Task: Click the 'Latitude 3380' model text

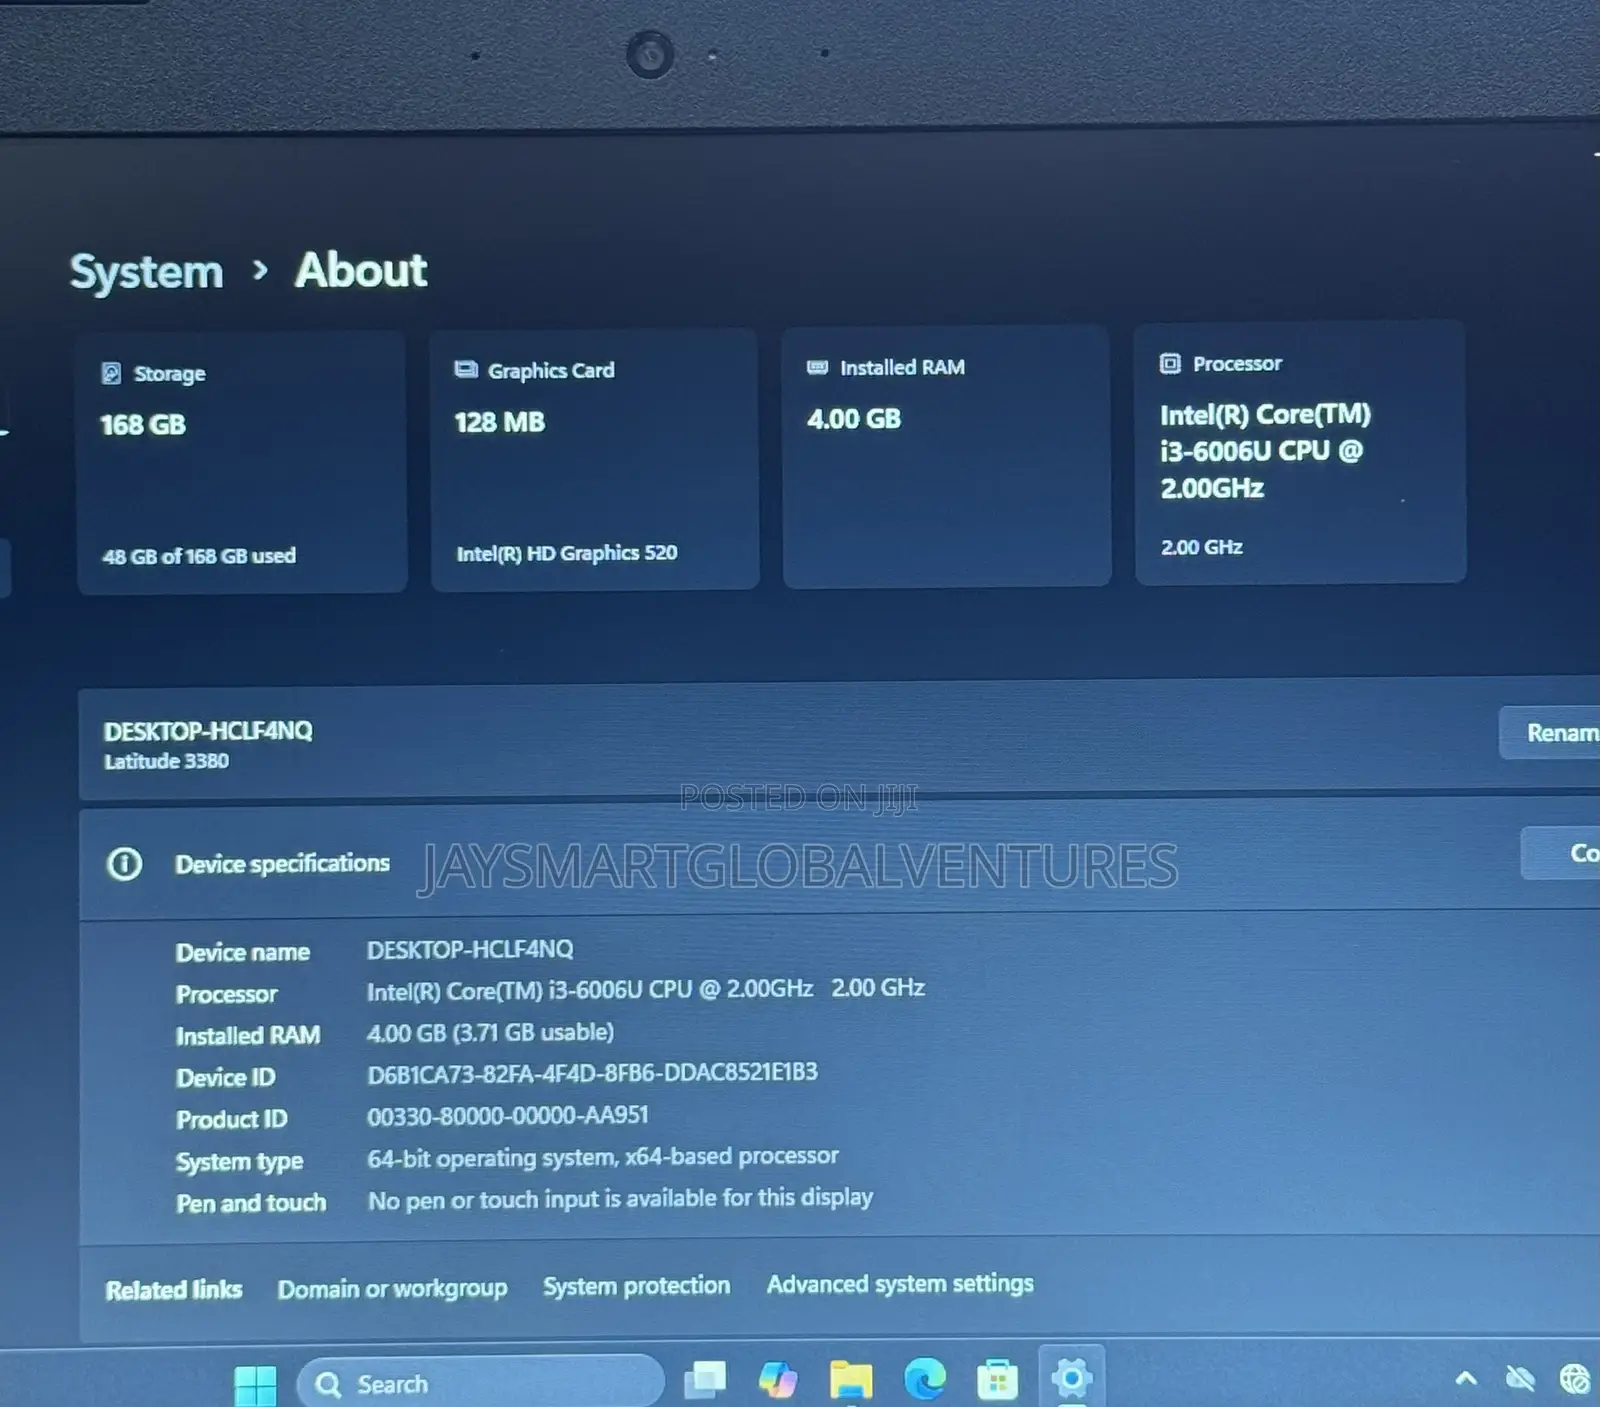Action: pyautogui.click(x=166, y=761)
